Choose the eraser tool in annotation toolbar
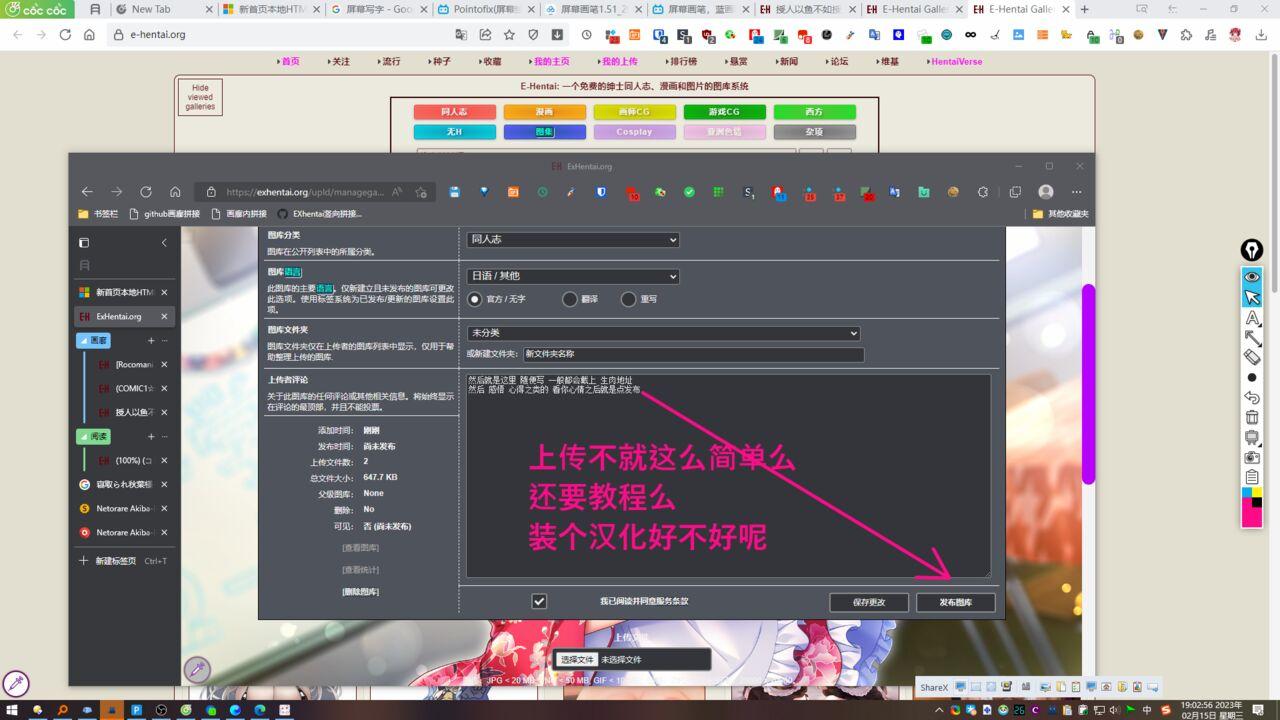Viewport: 1280px width, 720px height. coord(1252,357)
